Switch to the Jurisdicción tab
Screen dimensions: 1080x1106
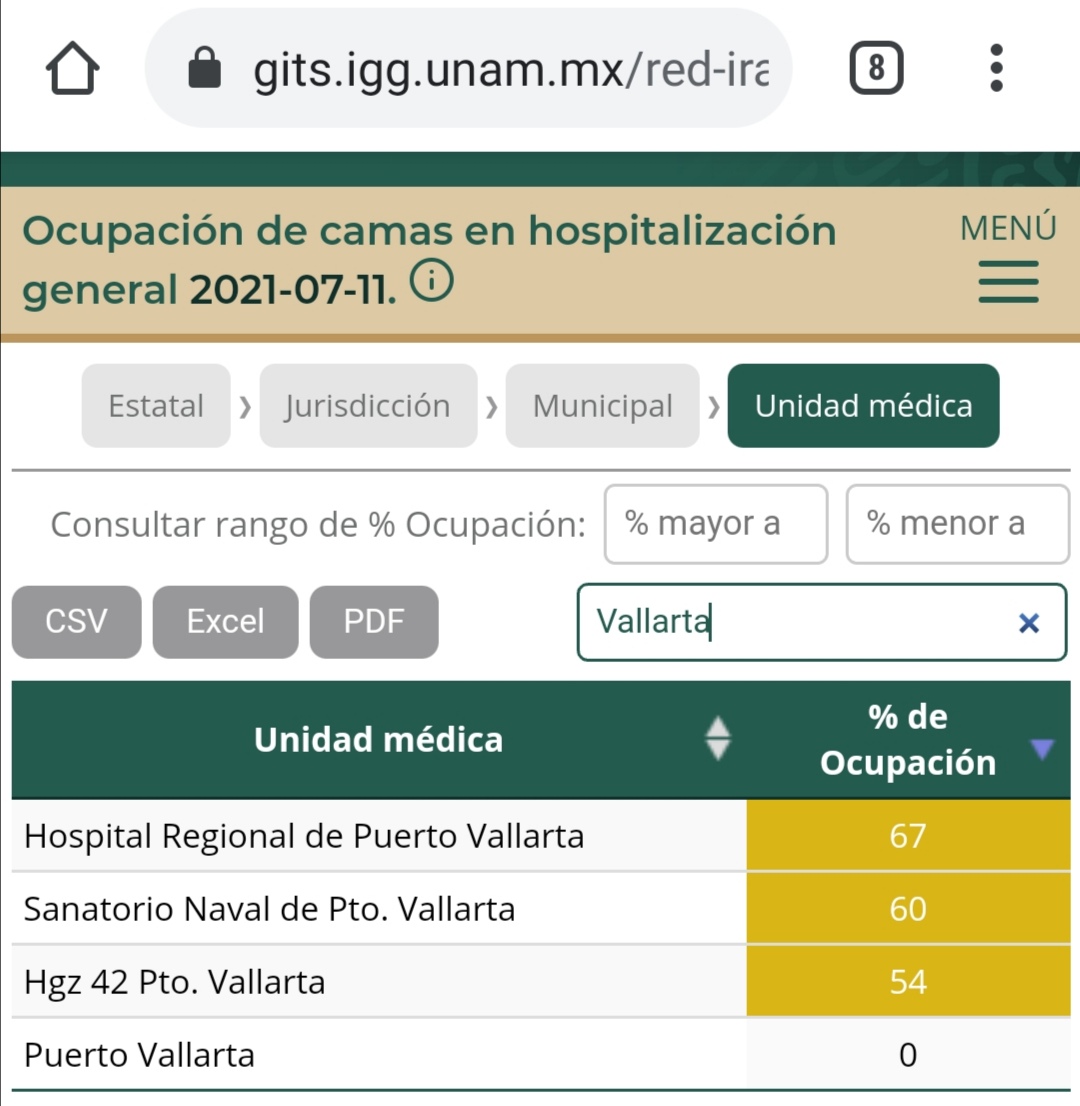[368, 406]
